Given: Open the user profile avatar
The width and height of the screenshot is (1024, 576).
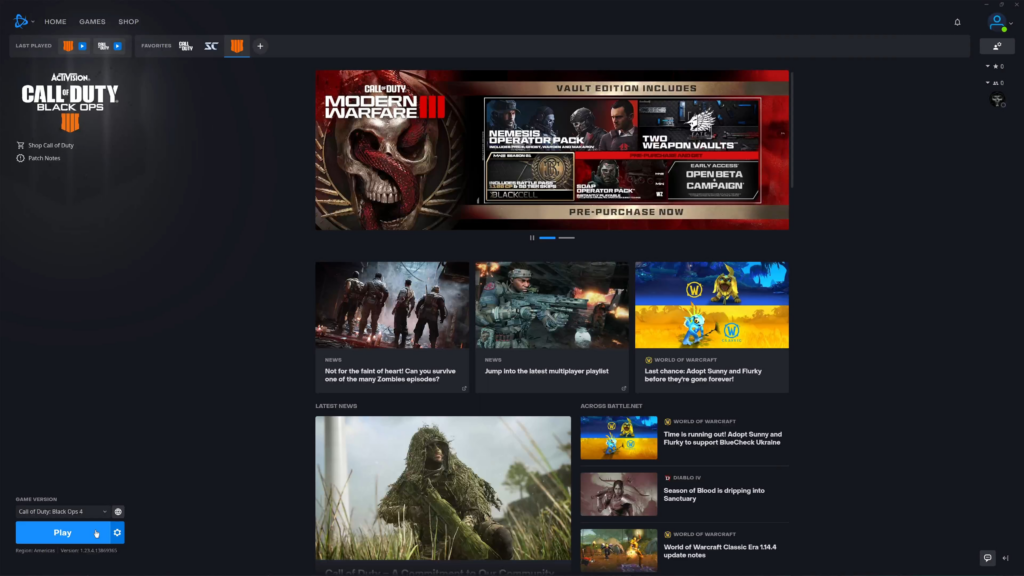Looking at the screenshot, I should tap(996, 22).
